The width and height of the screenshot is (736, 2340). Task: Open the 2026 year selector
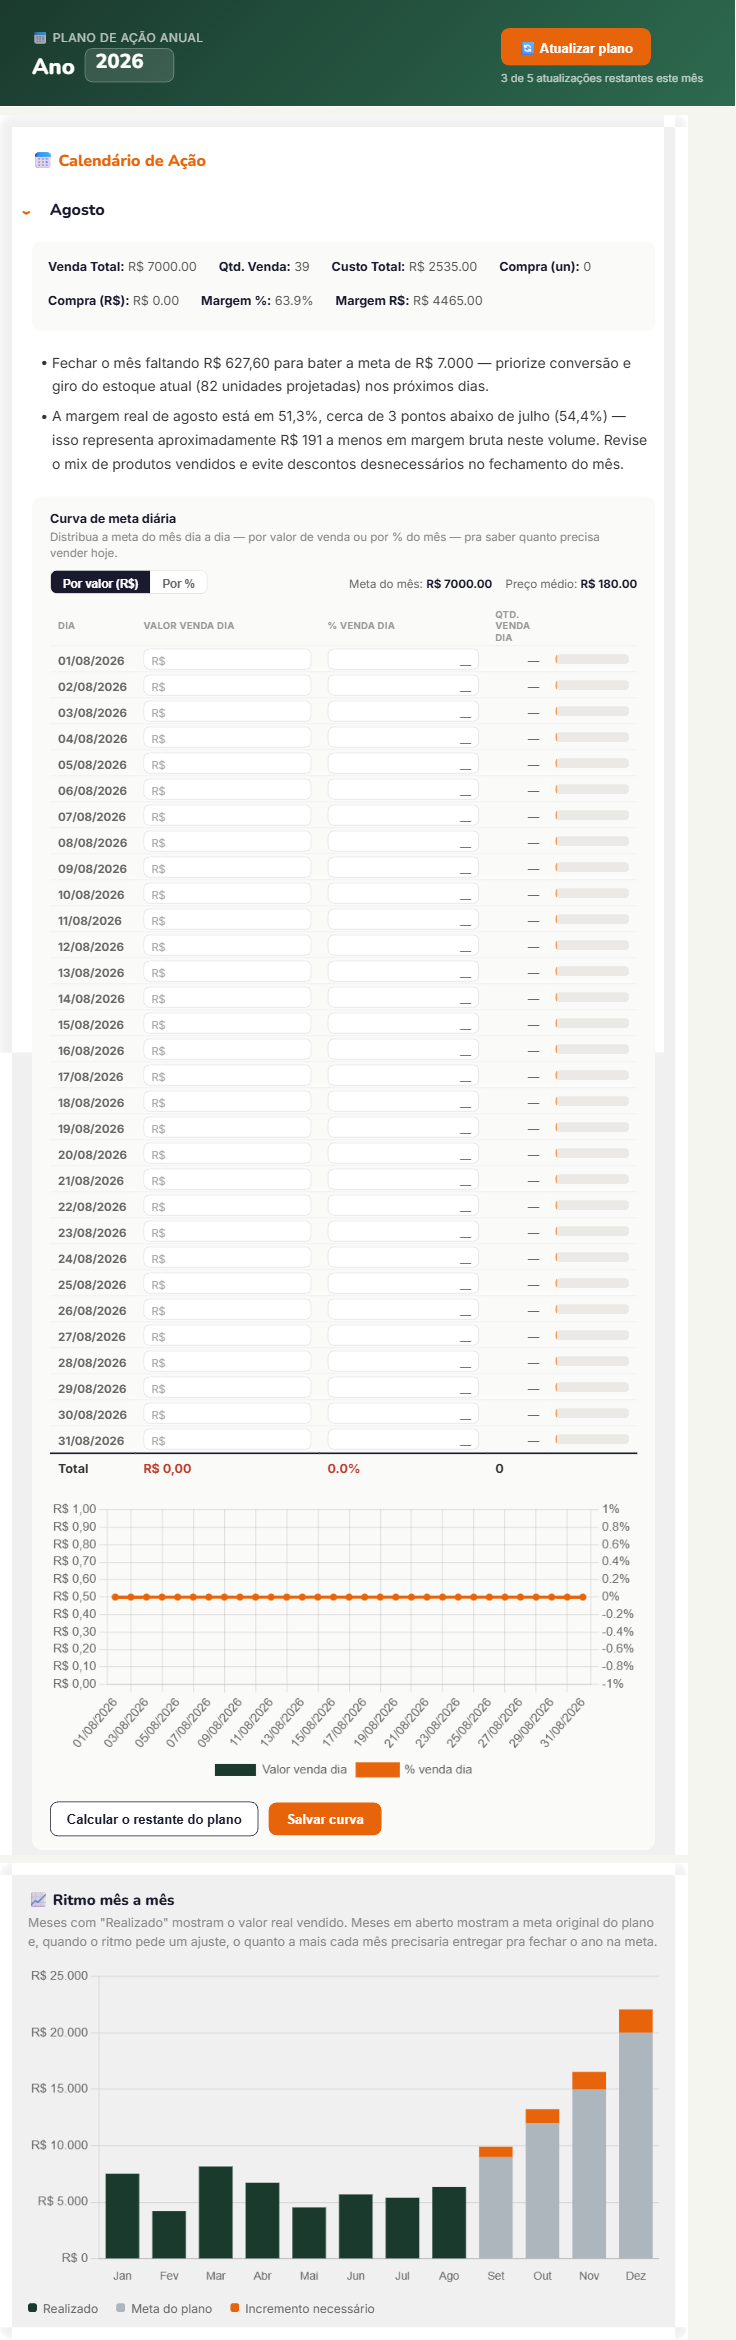129,64
